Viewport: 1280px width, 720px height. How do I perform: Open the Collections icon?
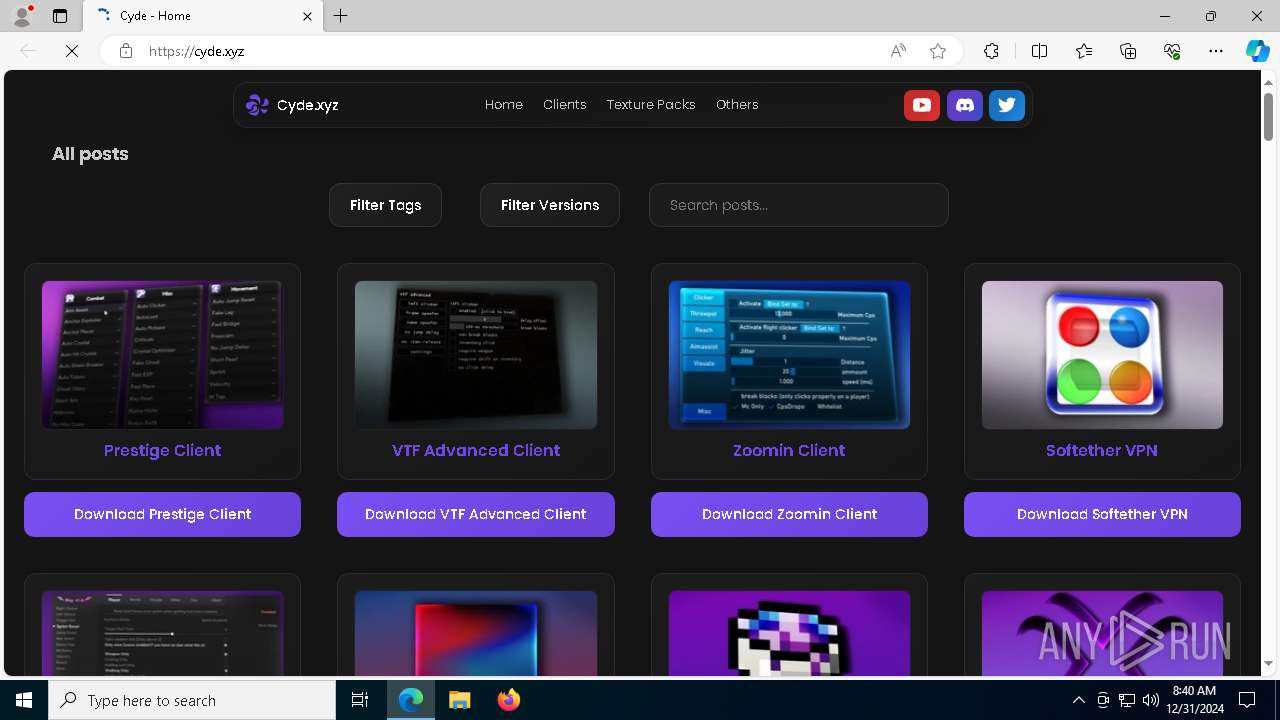coord(1128,51)
